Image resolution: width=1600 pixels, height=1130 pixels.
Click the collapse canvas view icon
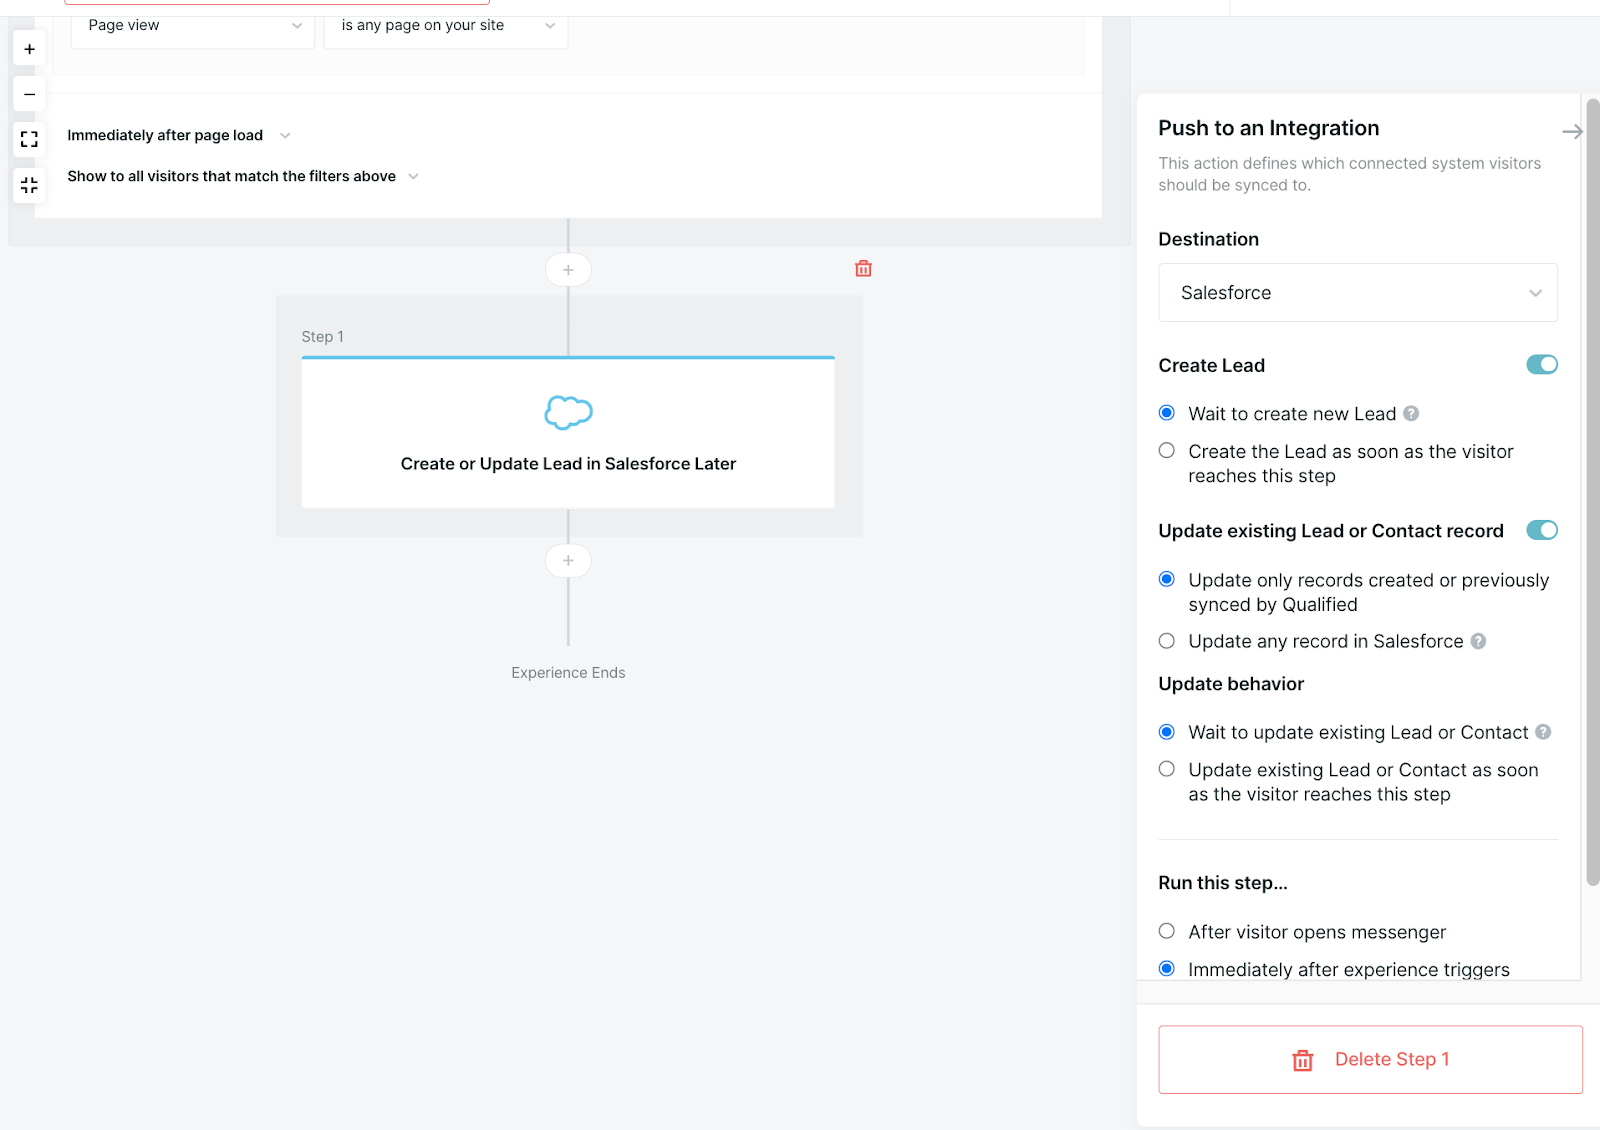[x=29, y=185]
